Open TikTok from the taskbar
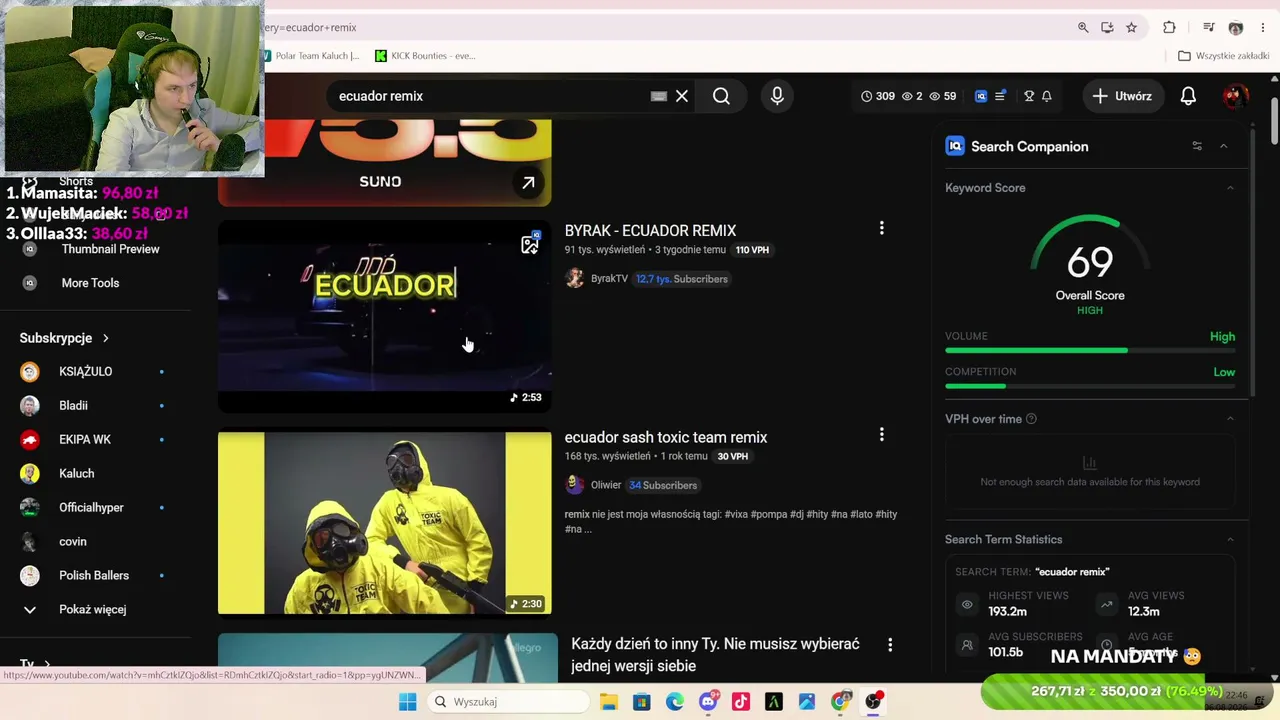1280x720 pixels. point(741,702)
